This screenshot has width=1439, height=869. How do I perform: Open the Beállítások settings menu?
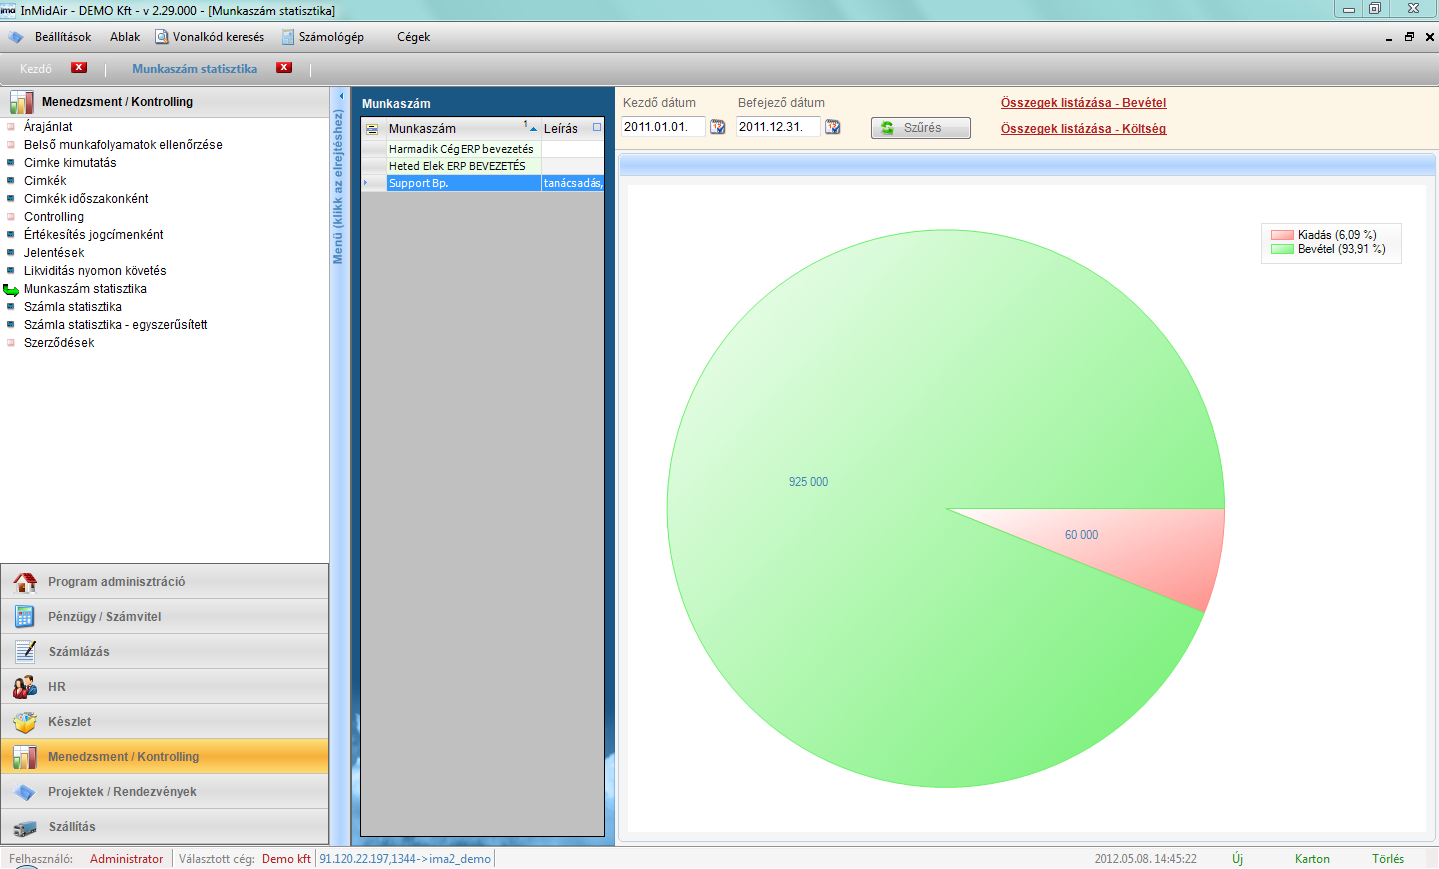click(x=63, y=37)
